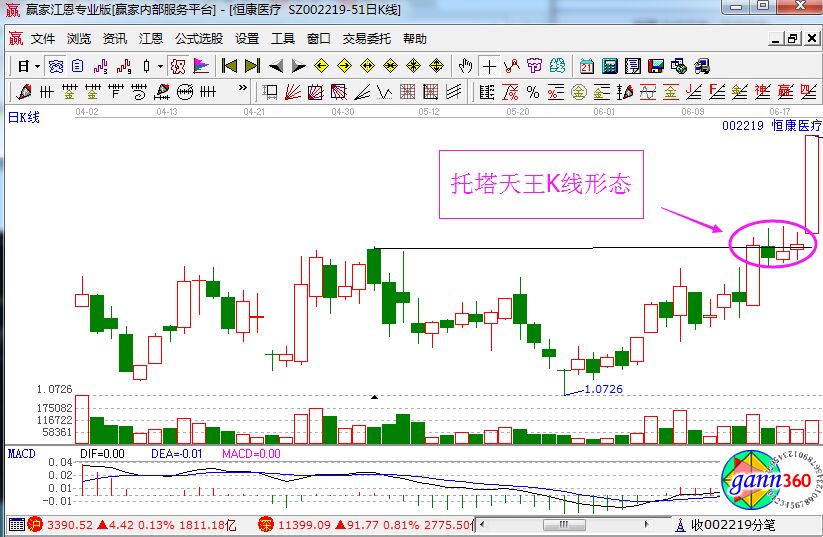Open the 交易委托 menu
823x537 pixels.
[x=367, y=39]
